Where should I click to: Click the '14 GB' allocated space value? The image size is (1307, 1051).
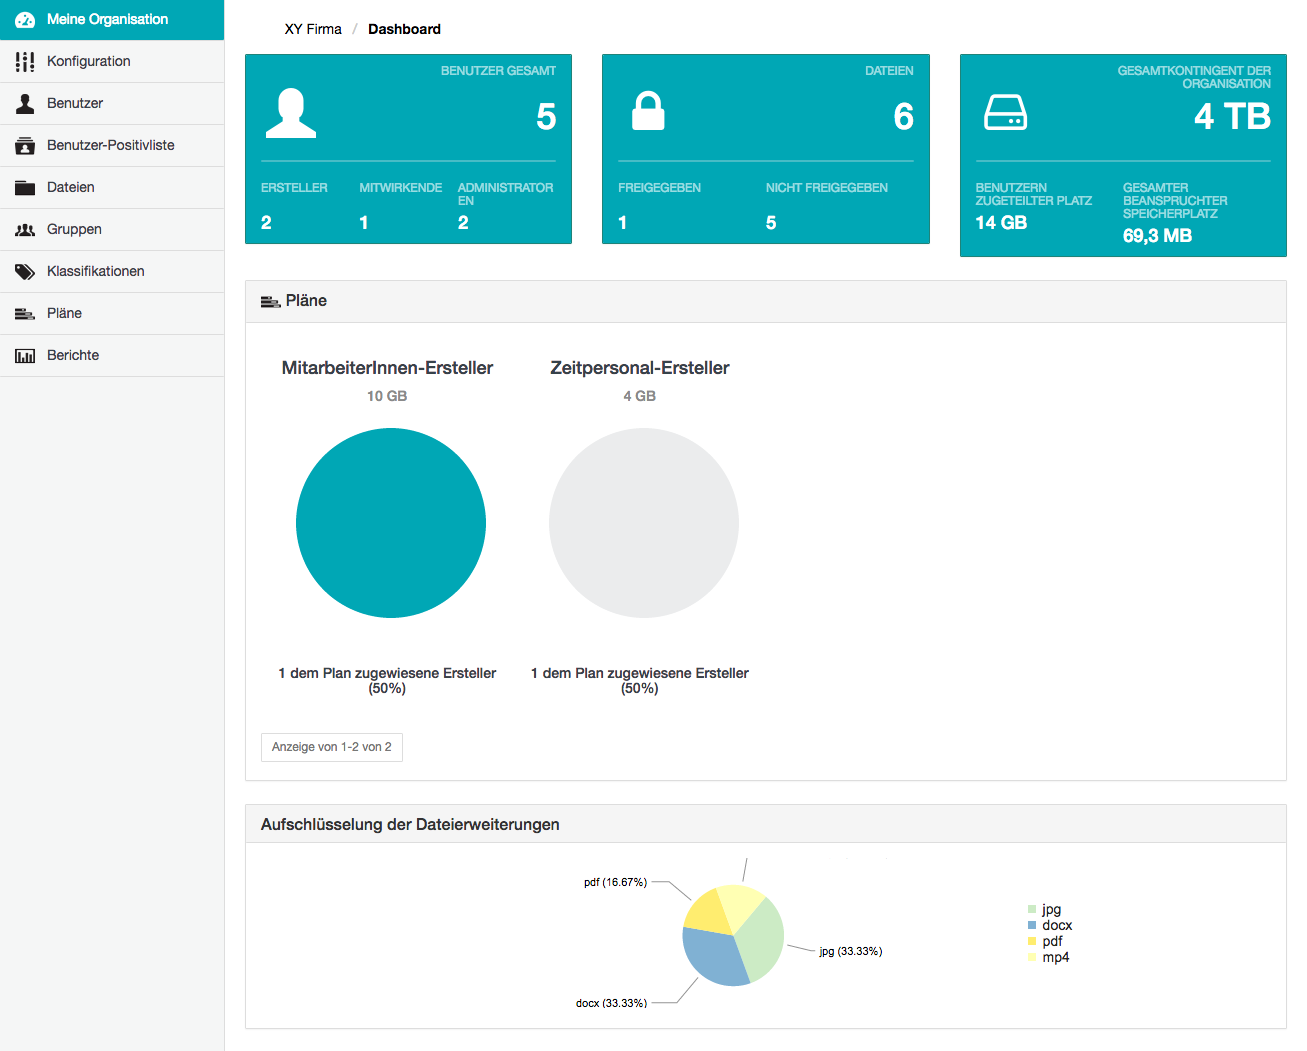click(1001, 223)
